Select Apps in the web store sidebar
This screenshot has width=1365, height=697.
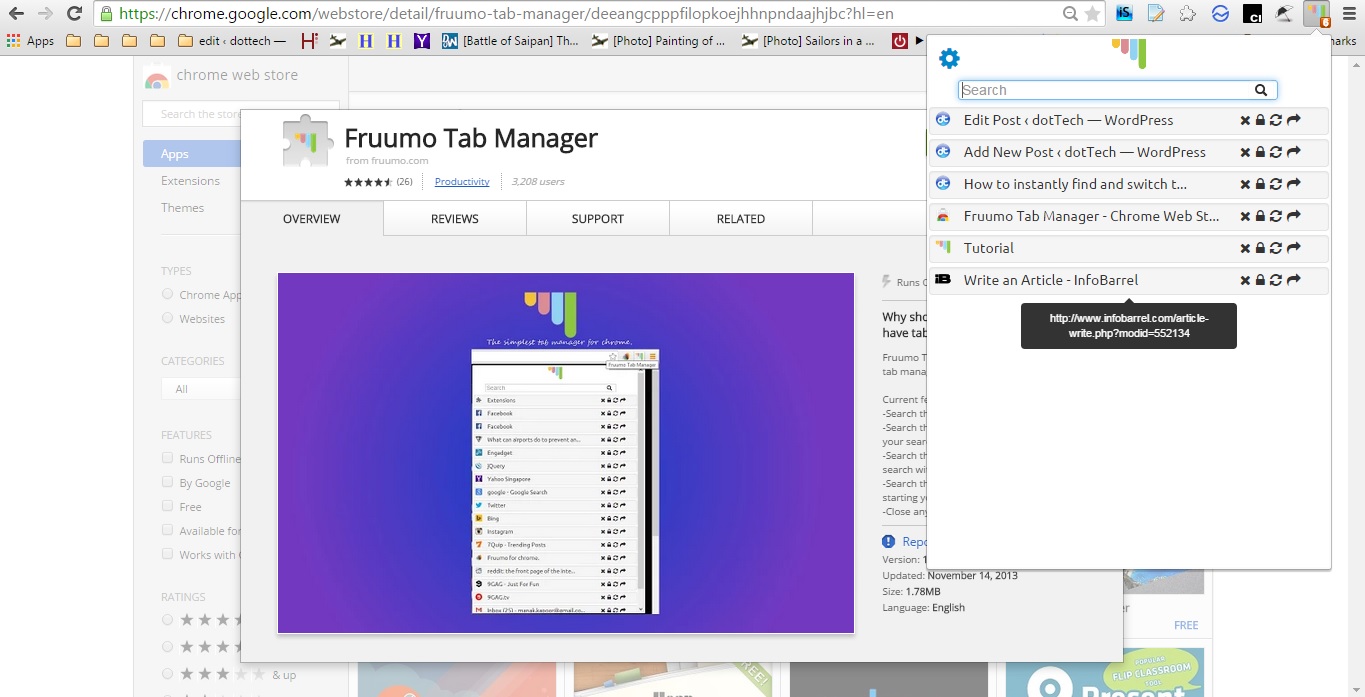coord(192,154)
